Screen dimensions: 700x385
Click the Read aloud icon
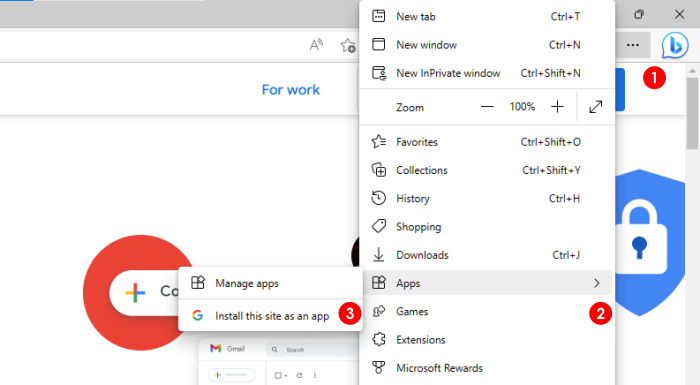(317, 45)
